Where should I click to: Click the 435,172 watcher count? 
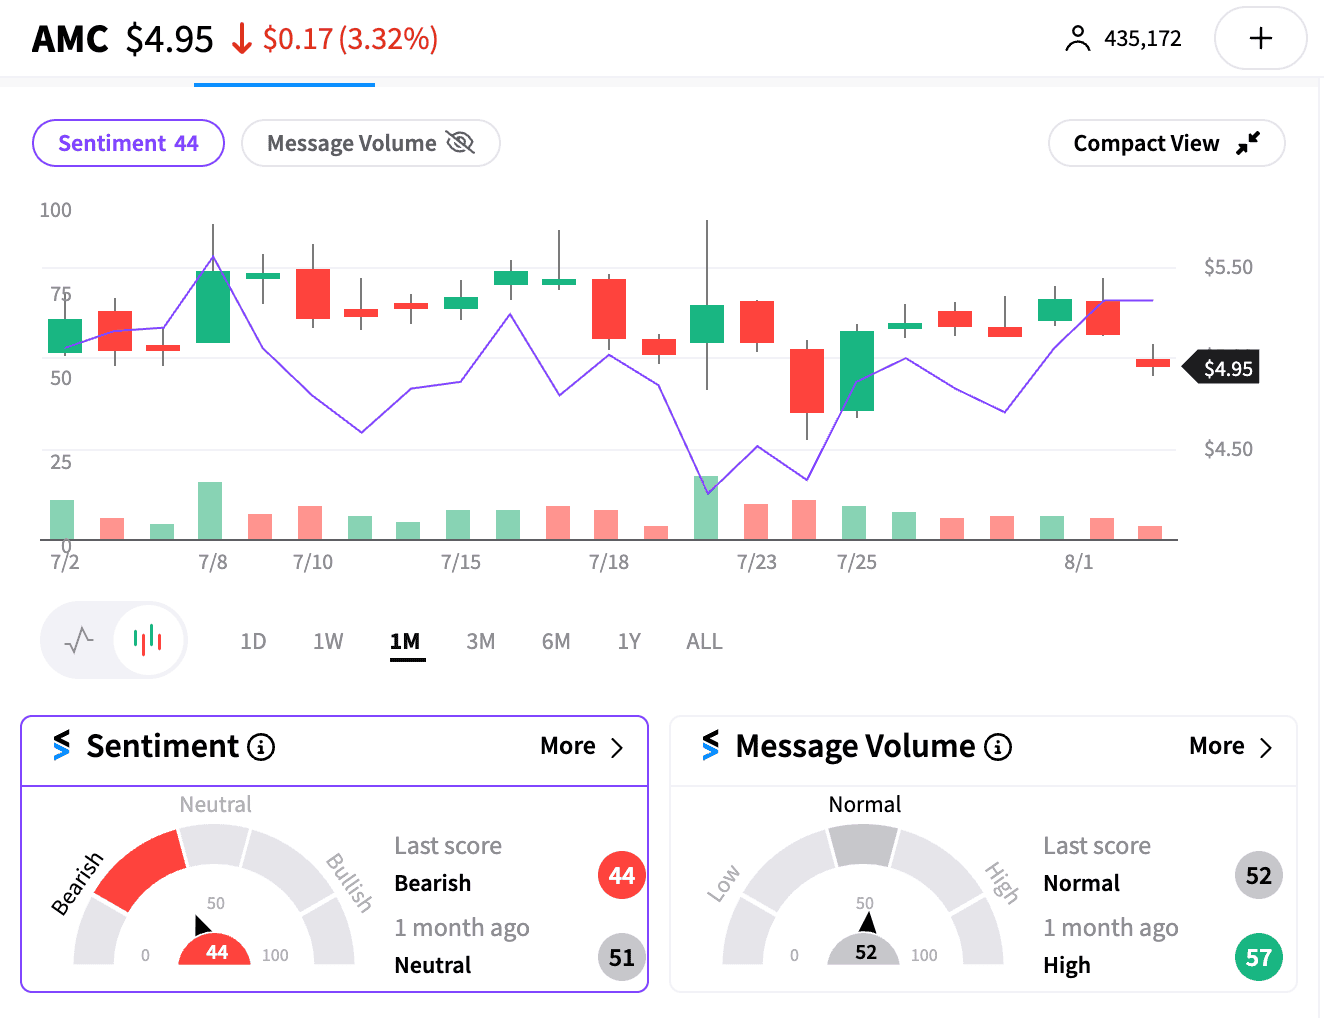(x=1143, y=39)
